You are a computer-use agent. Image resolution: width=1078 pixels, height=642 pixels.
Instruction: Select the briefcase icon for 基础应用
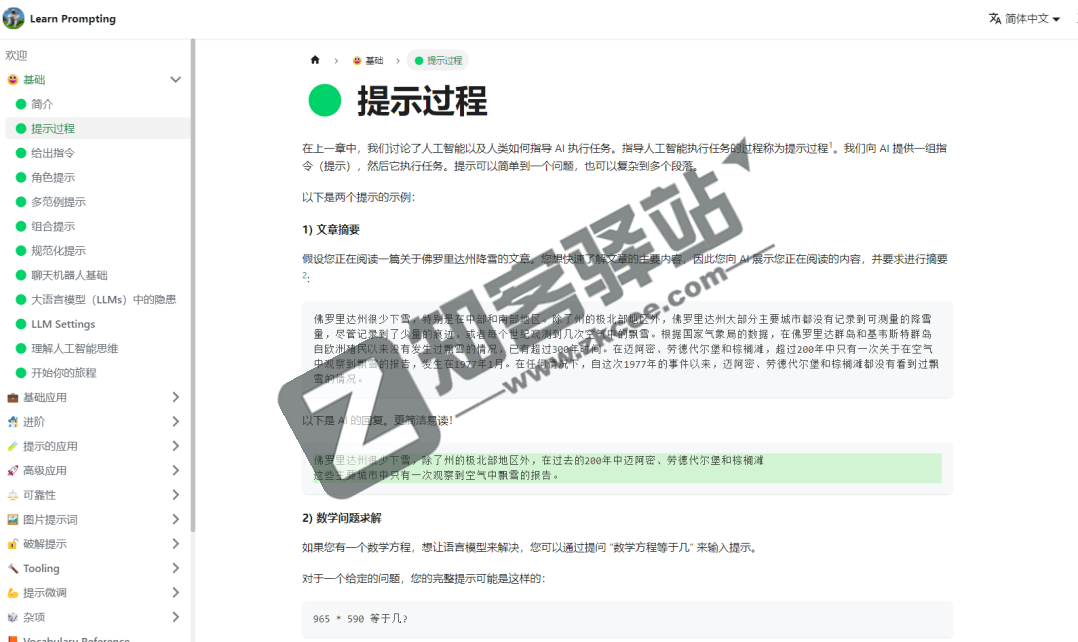pyautogui.click(x=14, y=396)
